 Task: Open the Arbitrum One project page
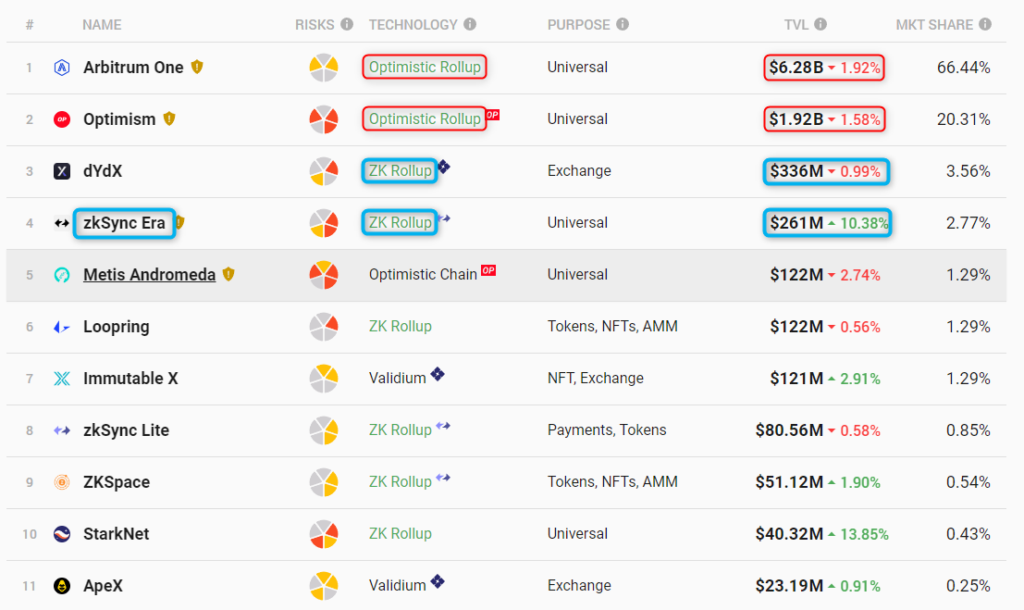click(x=133, y=67)
